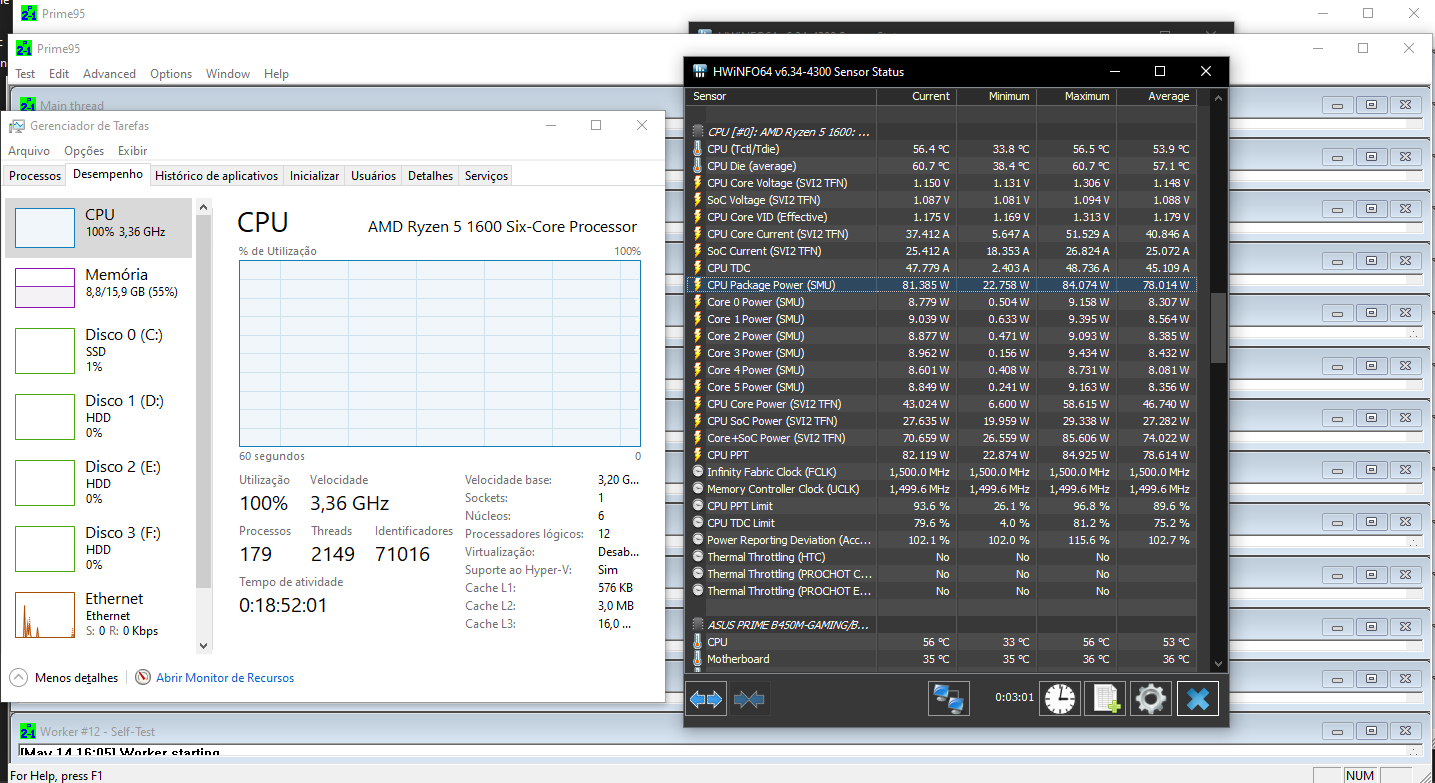This screenshot has width=1435, height=783.
Task: Select the "ASUS PRIME B450M-GAMING" header row
Action: coord(941,625)
